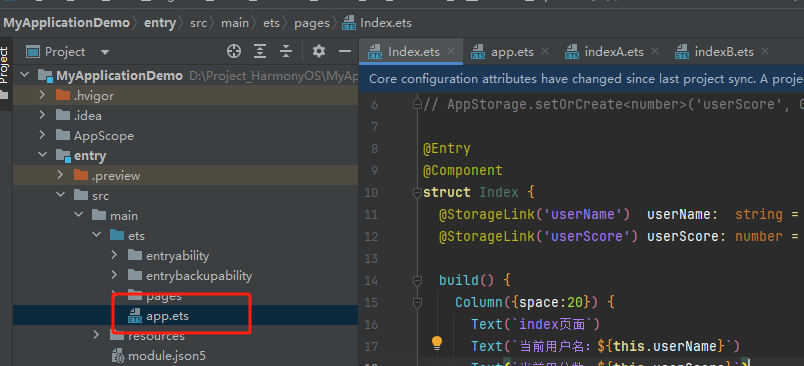The height and width of the screenshot is (366, 804).
Task: Fold the comment block at line 6
Action: click(x=417, y=105)
